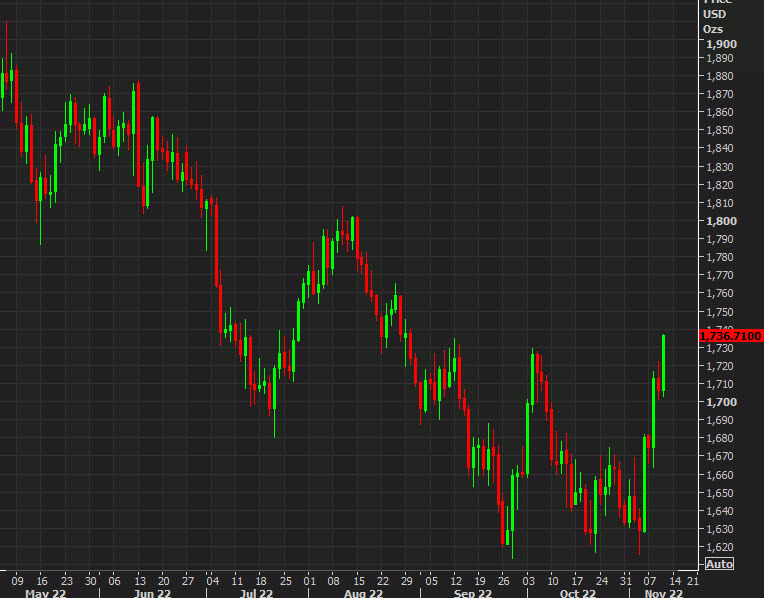The width and height of the screenshot is (764, 598).
Task: Select the 1,760 price label
Action: (x=720, y=293)
